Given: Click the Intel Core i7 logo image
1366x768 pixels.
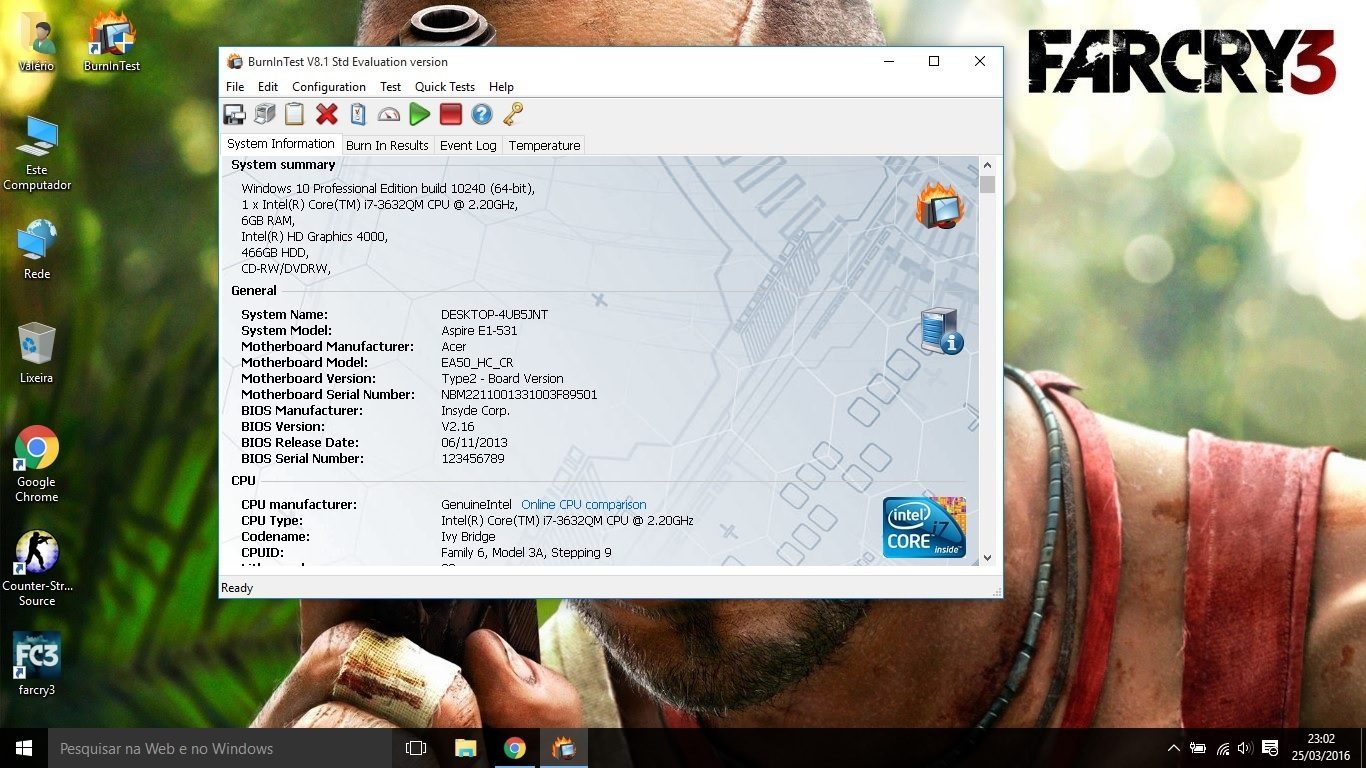Looking at the screenshot, I should pyautogui.click(x=925, y=527).
